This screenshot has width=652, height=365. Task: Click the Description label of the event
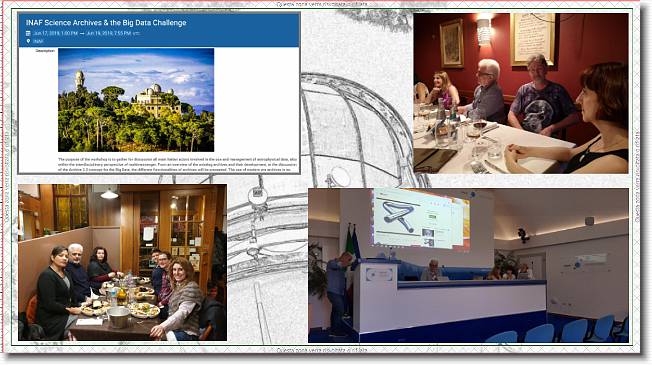pos(45,51)
